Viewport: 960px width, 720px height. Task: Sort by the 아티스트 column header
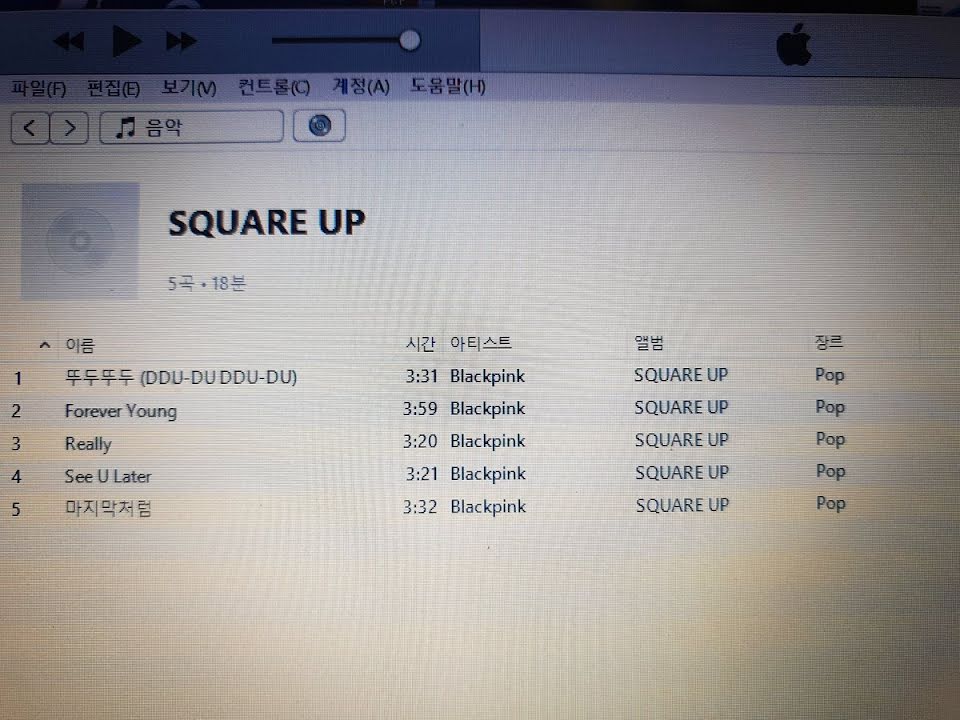481,343
